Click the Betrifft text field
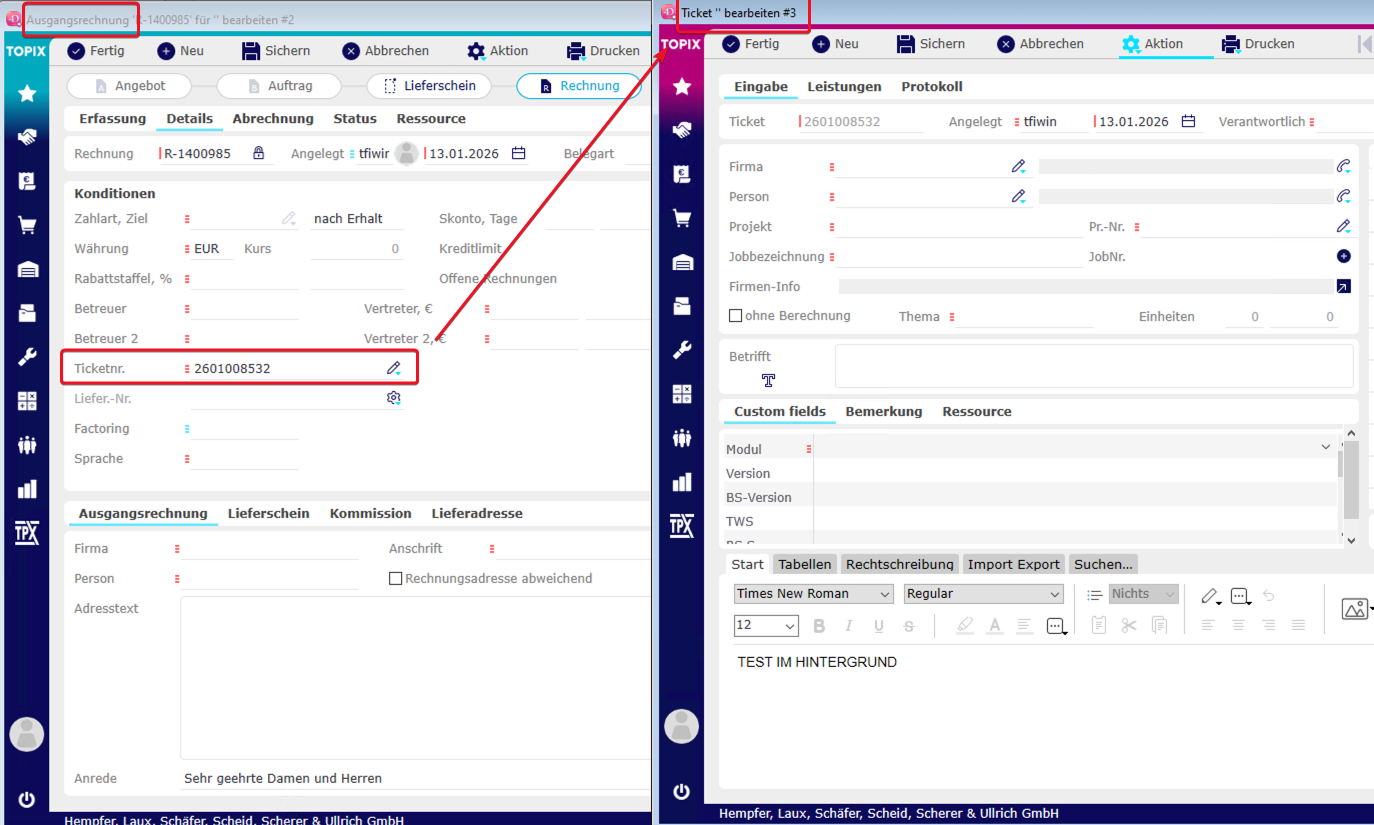1374x825 pixels. 1094,366
